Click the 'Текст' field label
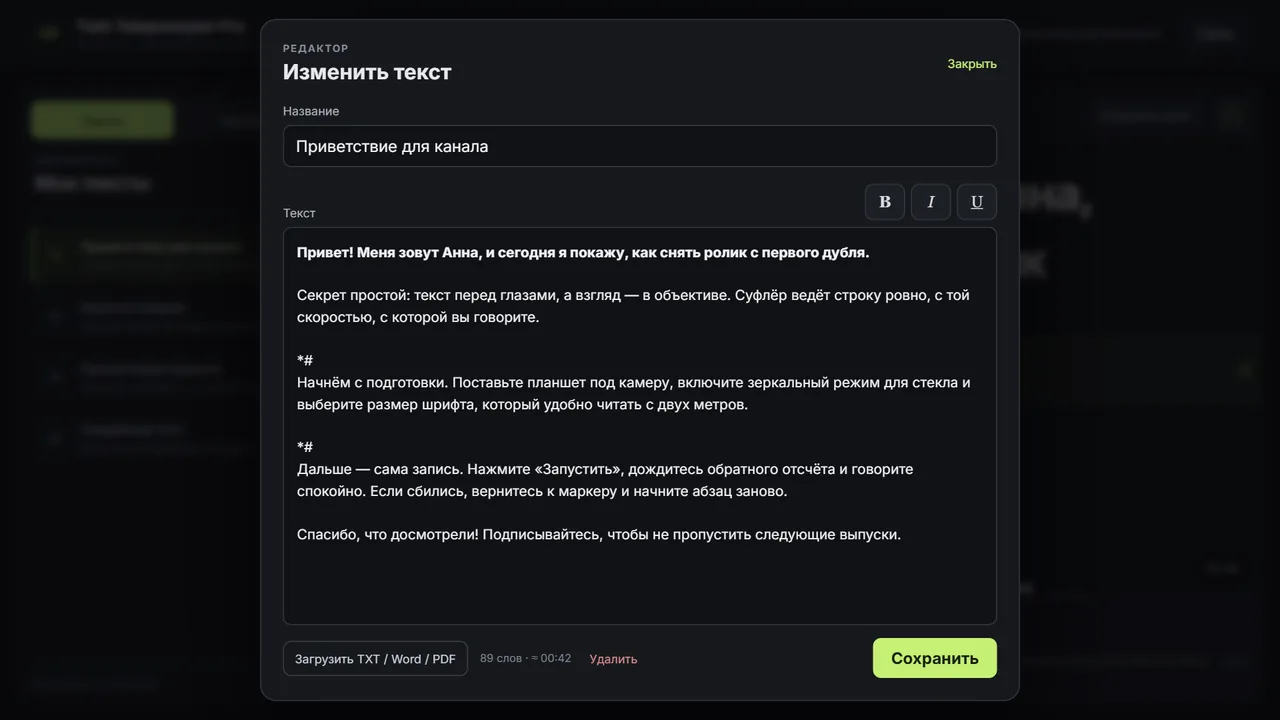 (x=299, y=213)
